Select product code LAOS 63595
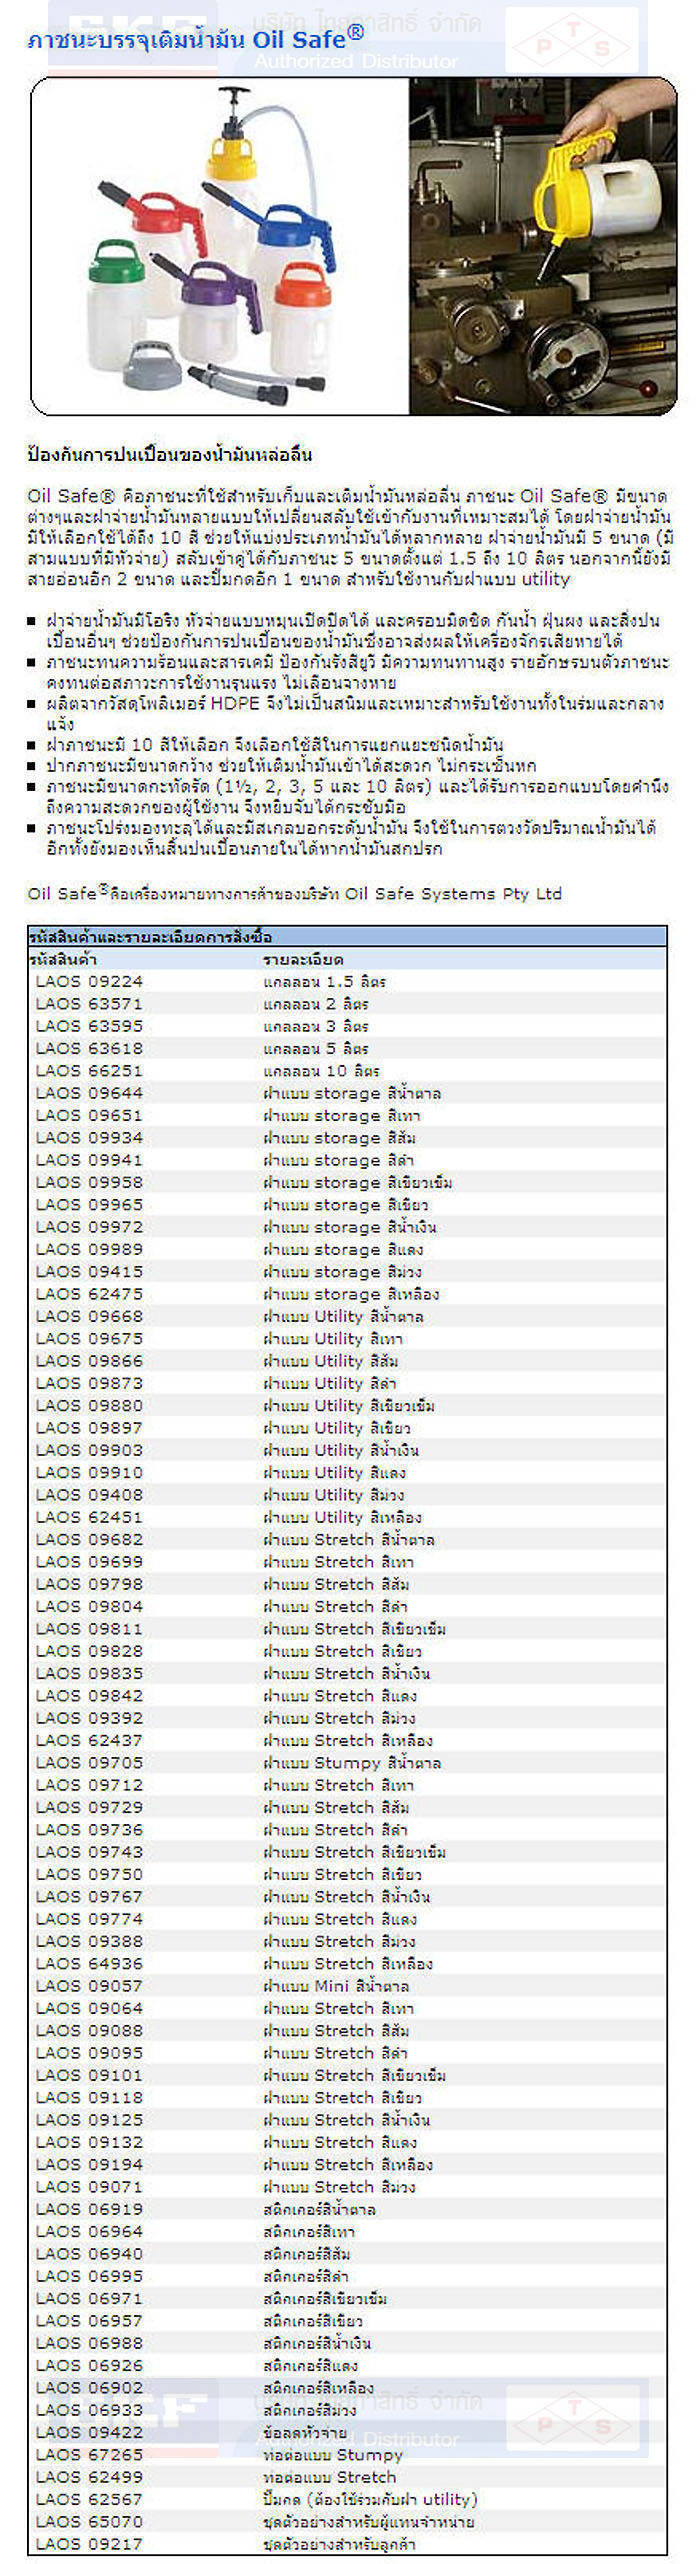700x2564 pixels. pos(89,1026)
